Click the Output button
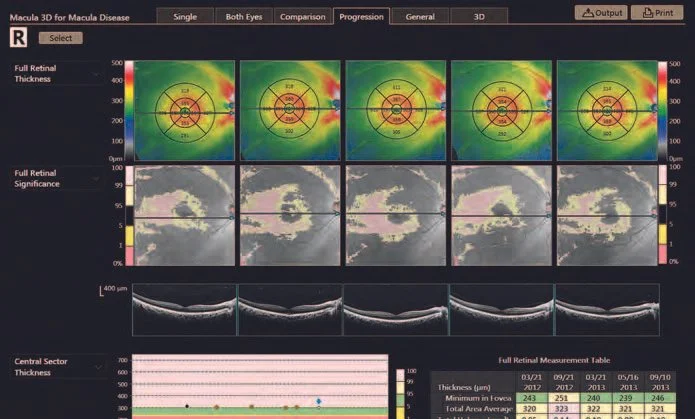The width and height of the screenshot is (695, 419). click(601, 13)
